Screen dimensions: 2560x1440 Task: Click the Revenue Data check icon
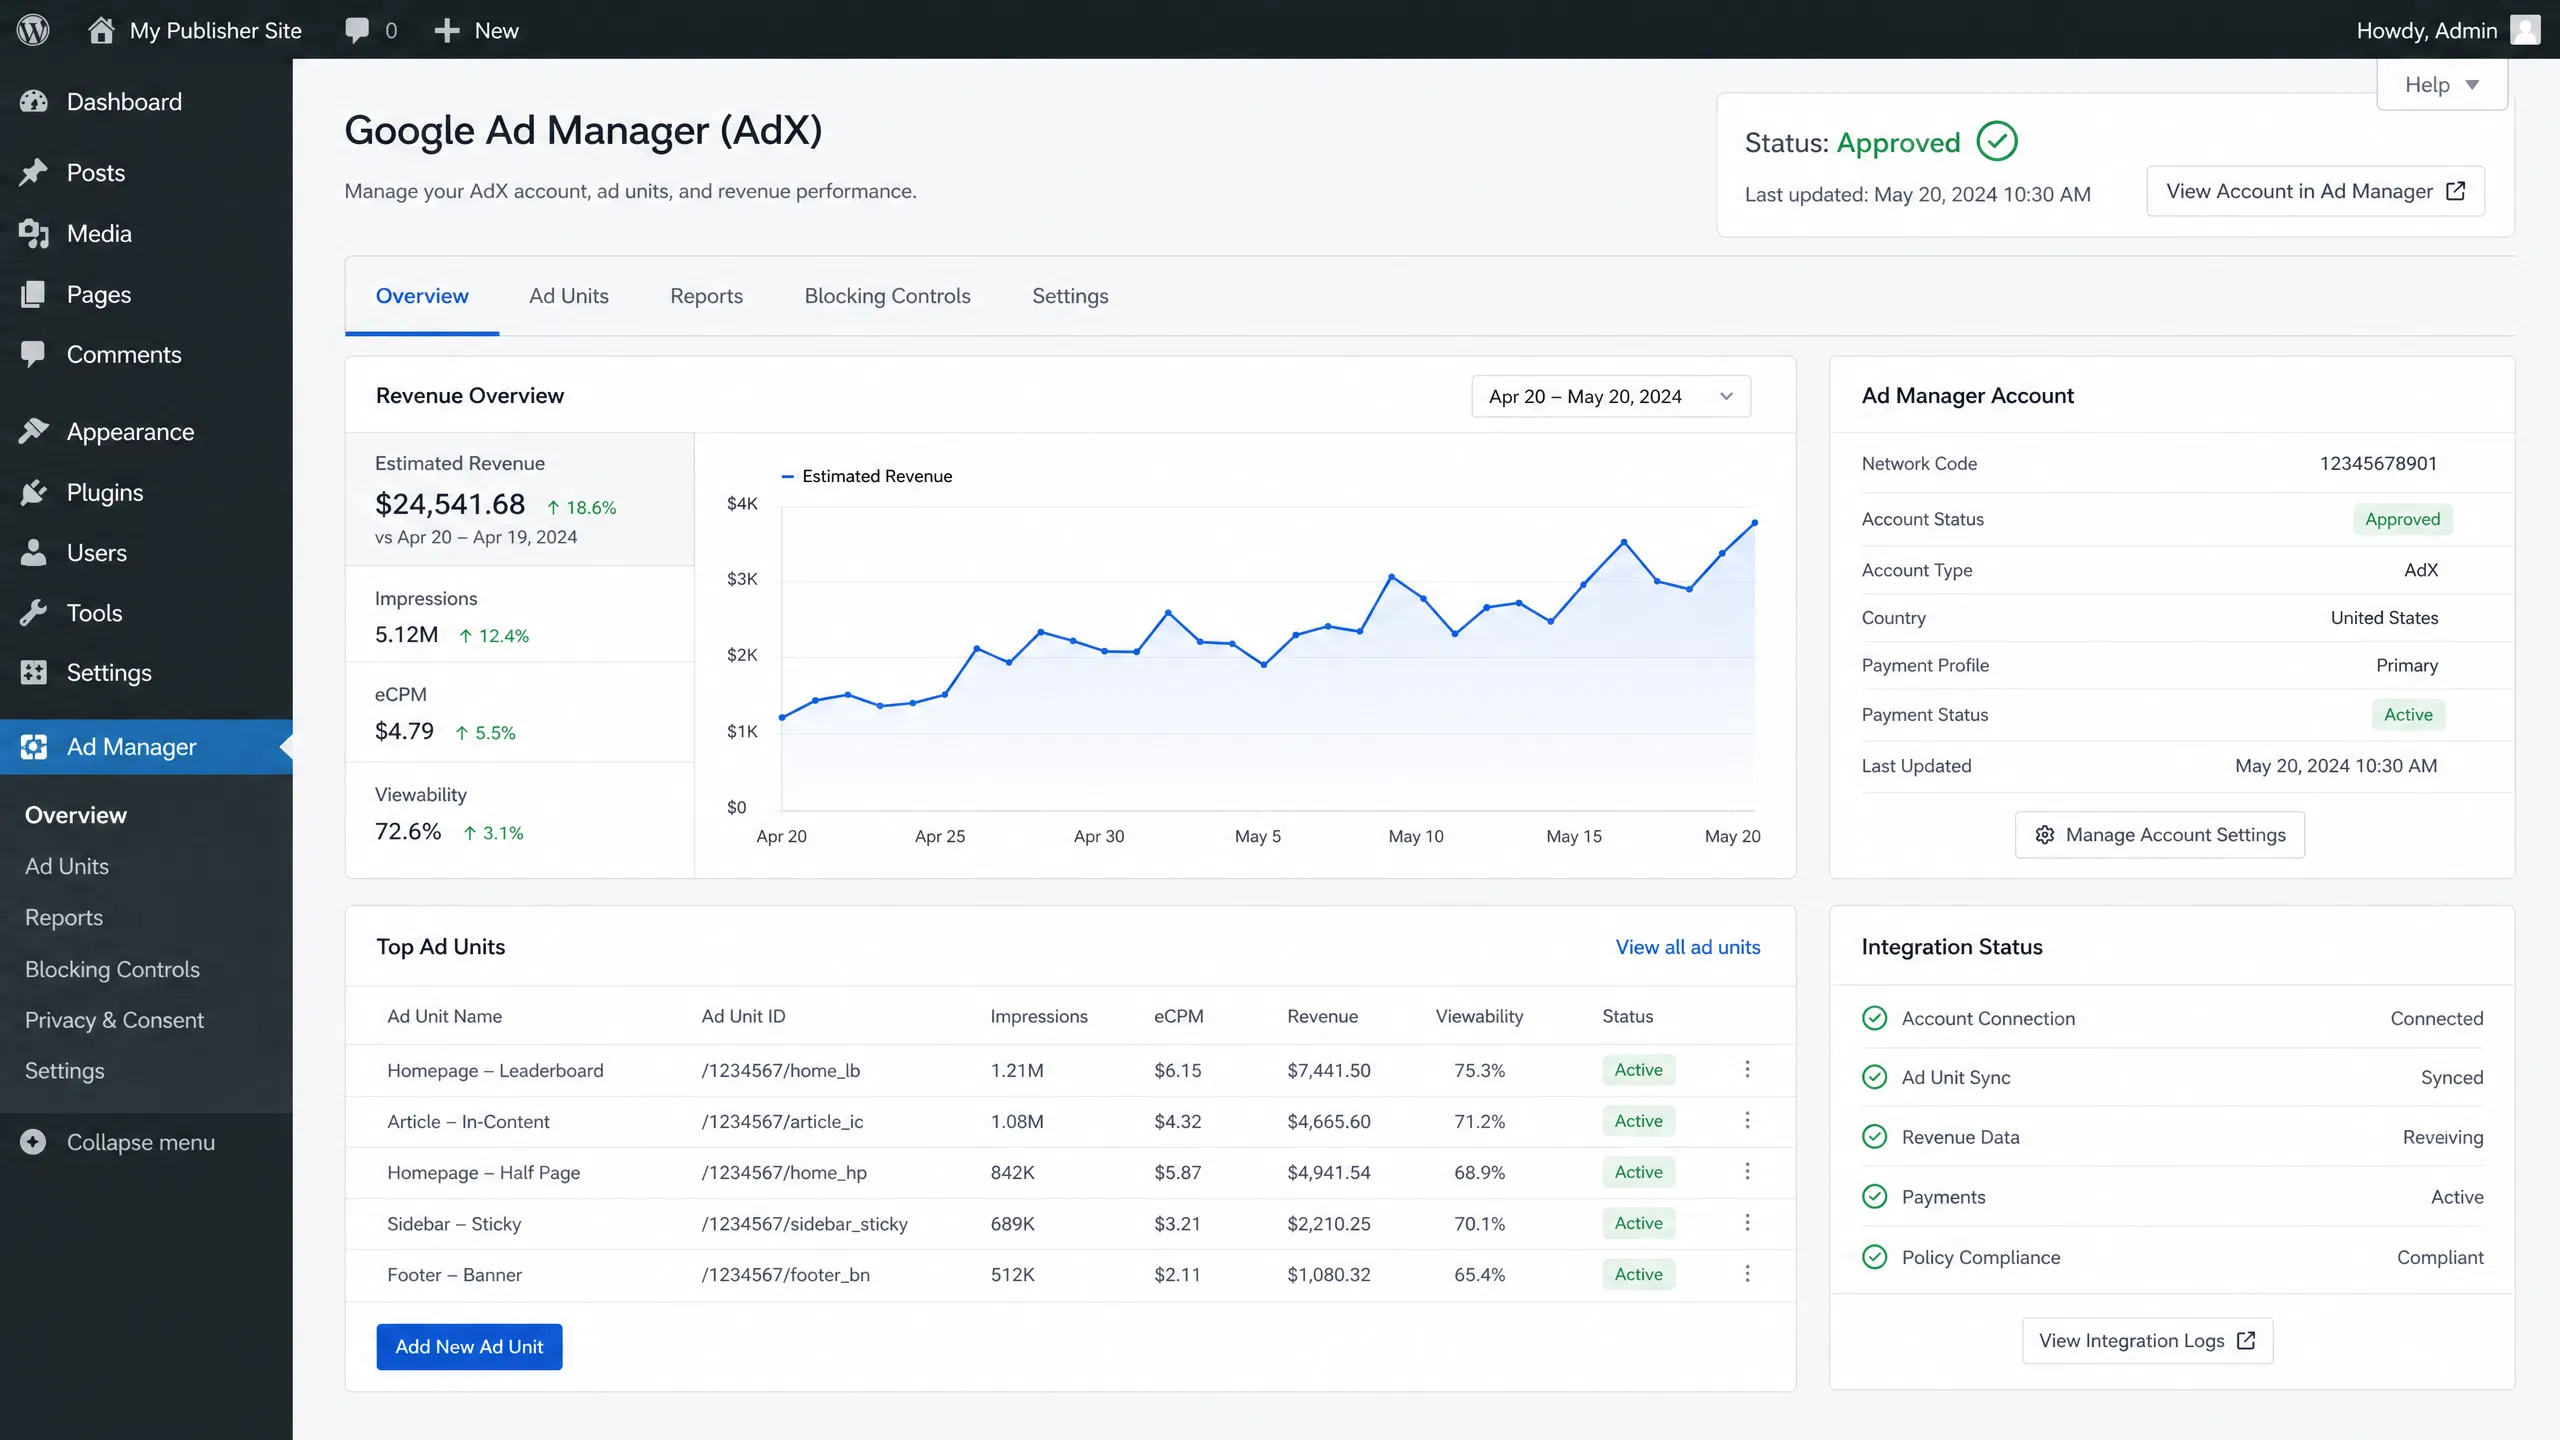coord(1875,1137)
